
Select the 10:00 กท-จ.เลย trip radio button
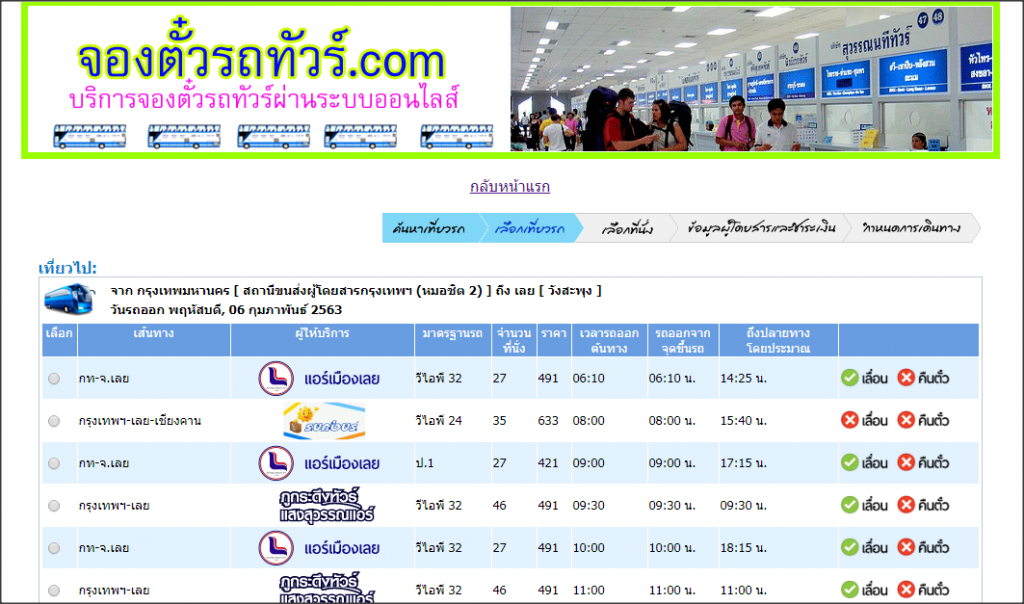[x=54, y=548]
